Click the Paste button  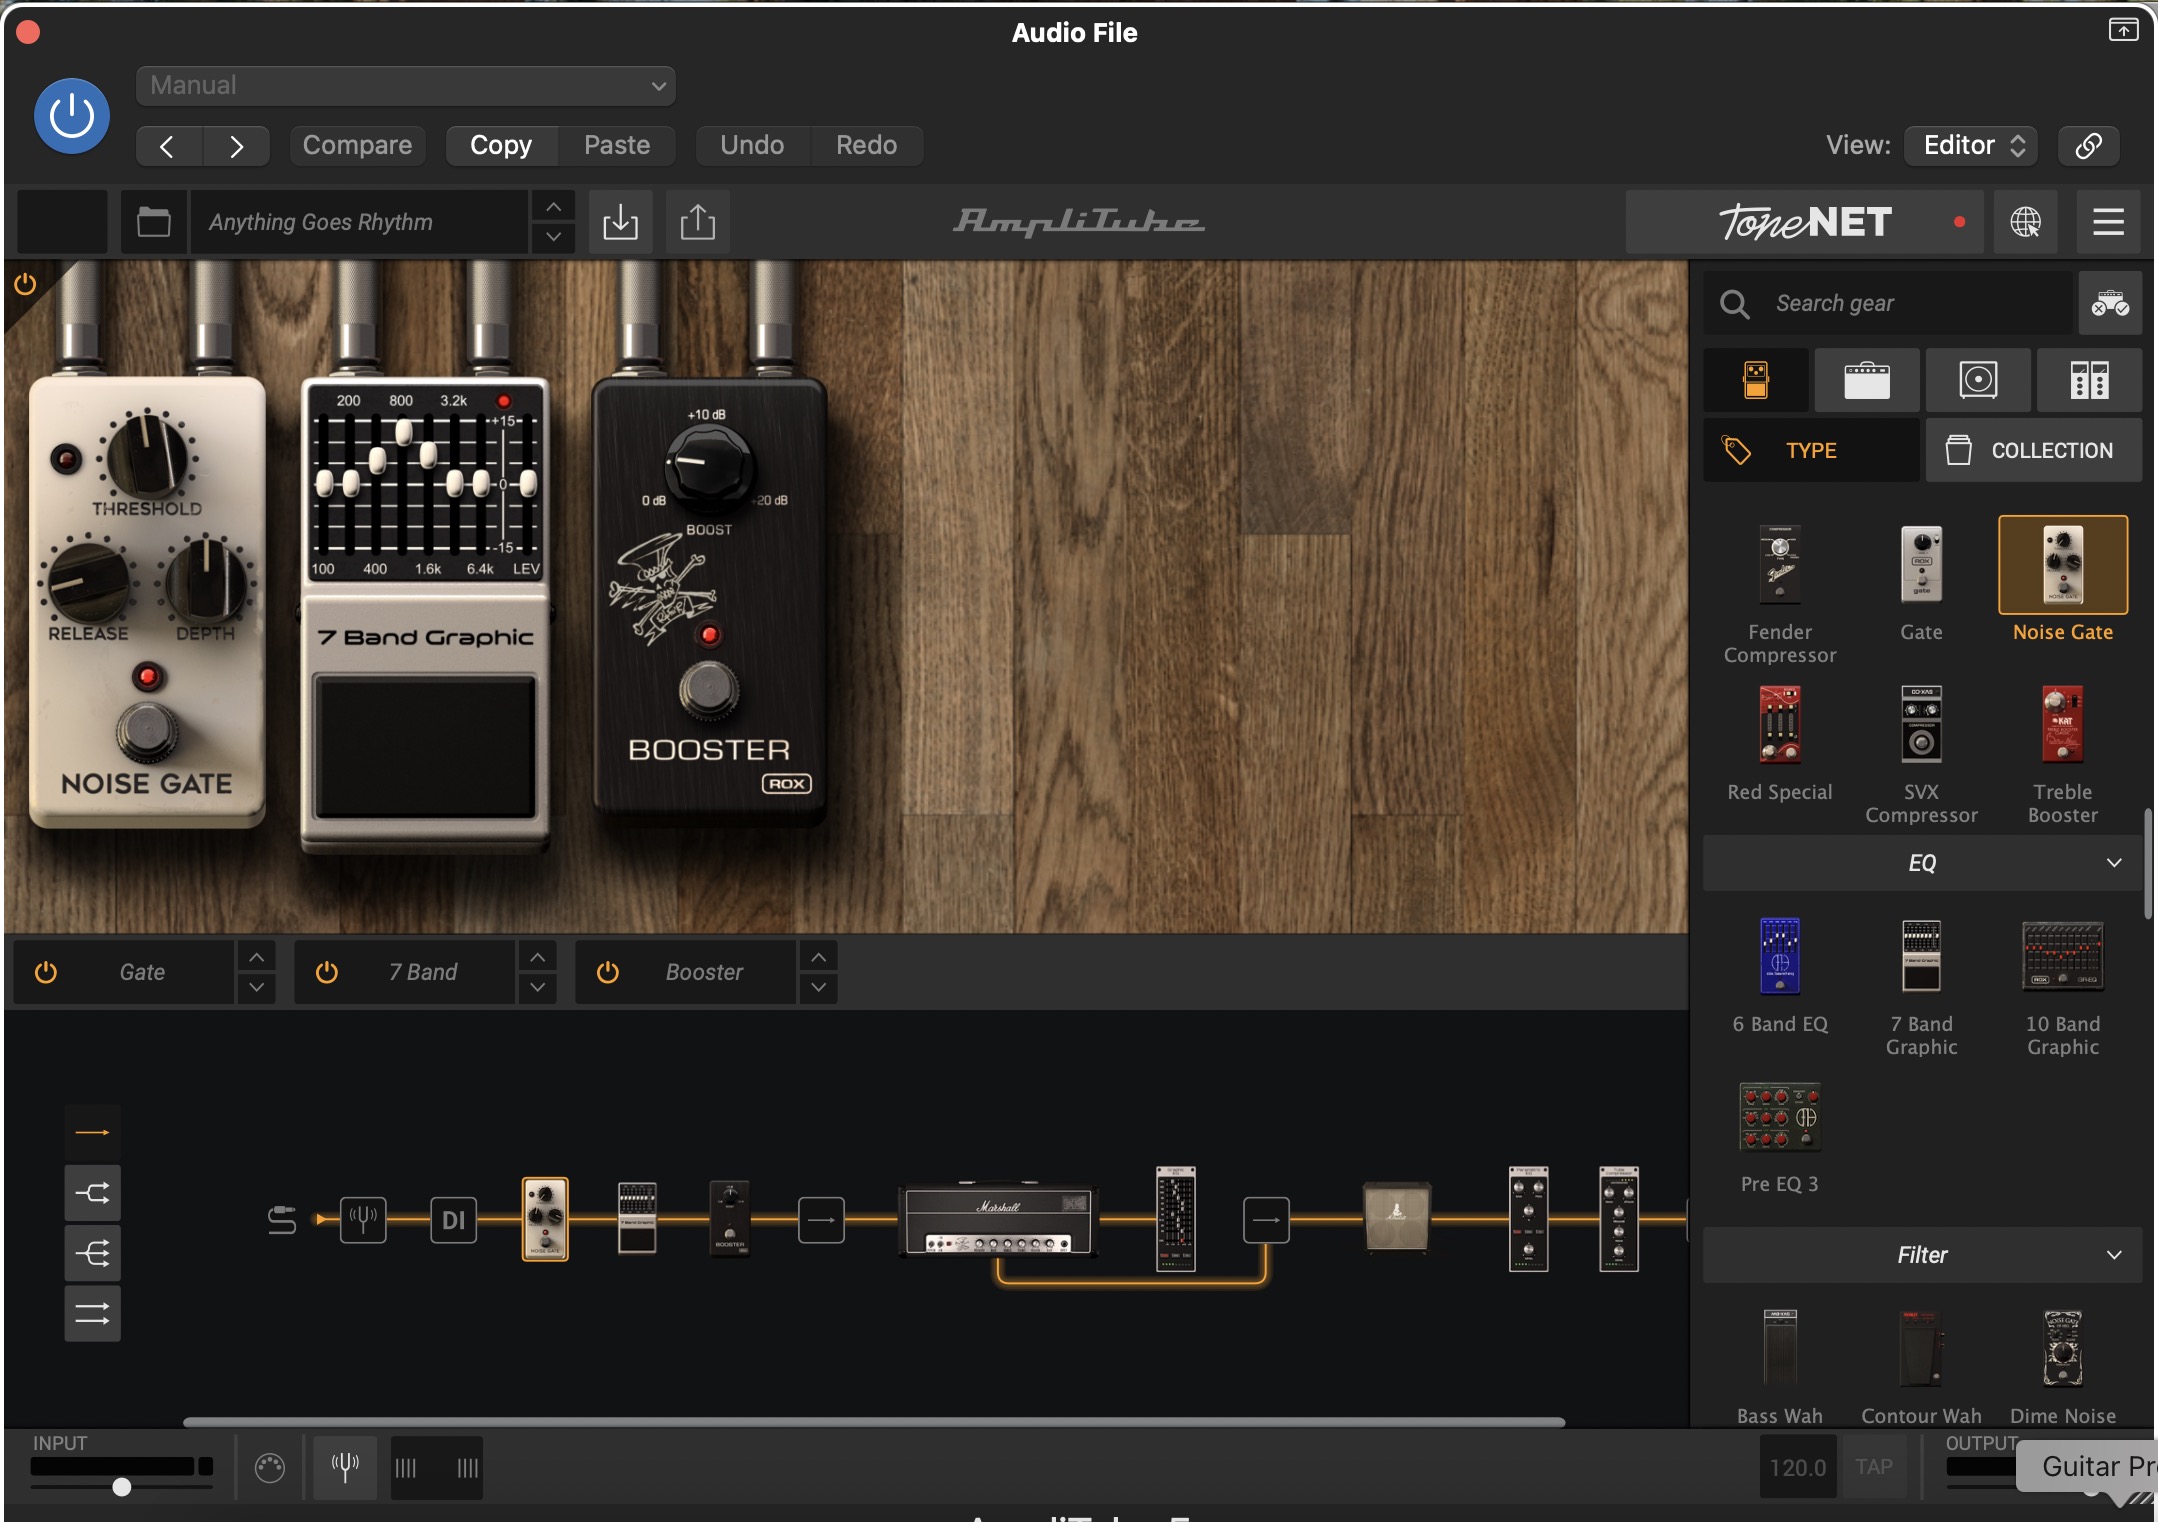point(617,146)
